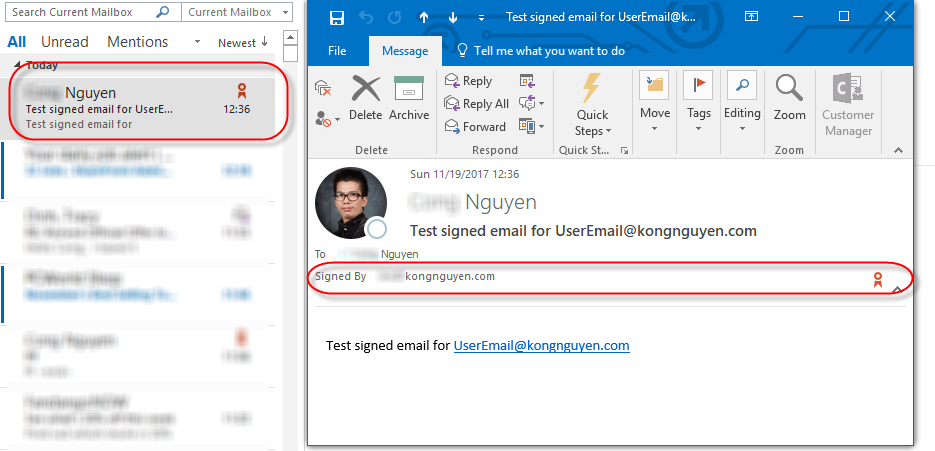Click the Reply All button
The height and width of the screenshot is (451, 935).
pos(476,104)
